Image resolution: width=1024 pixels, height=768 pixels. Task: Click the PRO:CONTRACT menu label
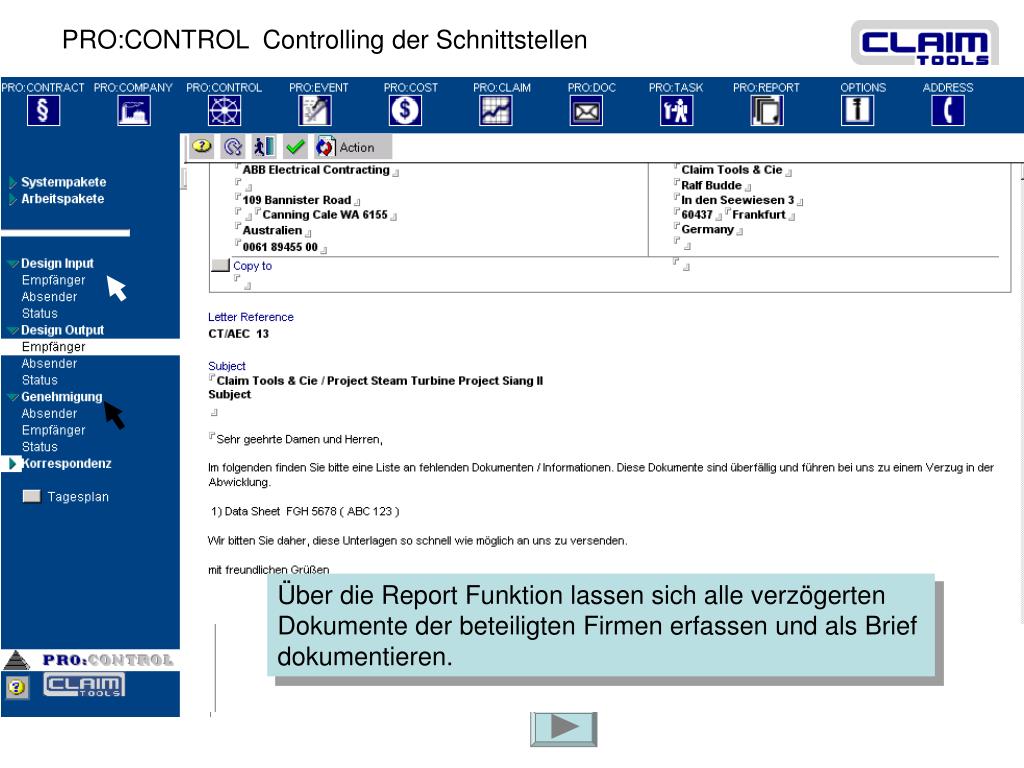pyautogui.click(x=43, y=88)
